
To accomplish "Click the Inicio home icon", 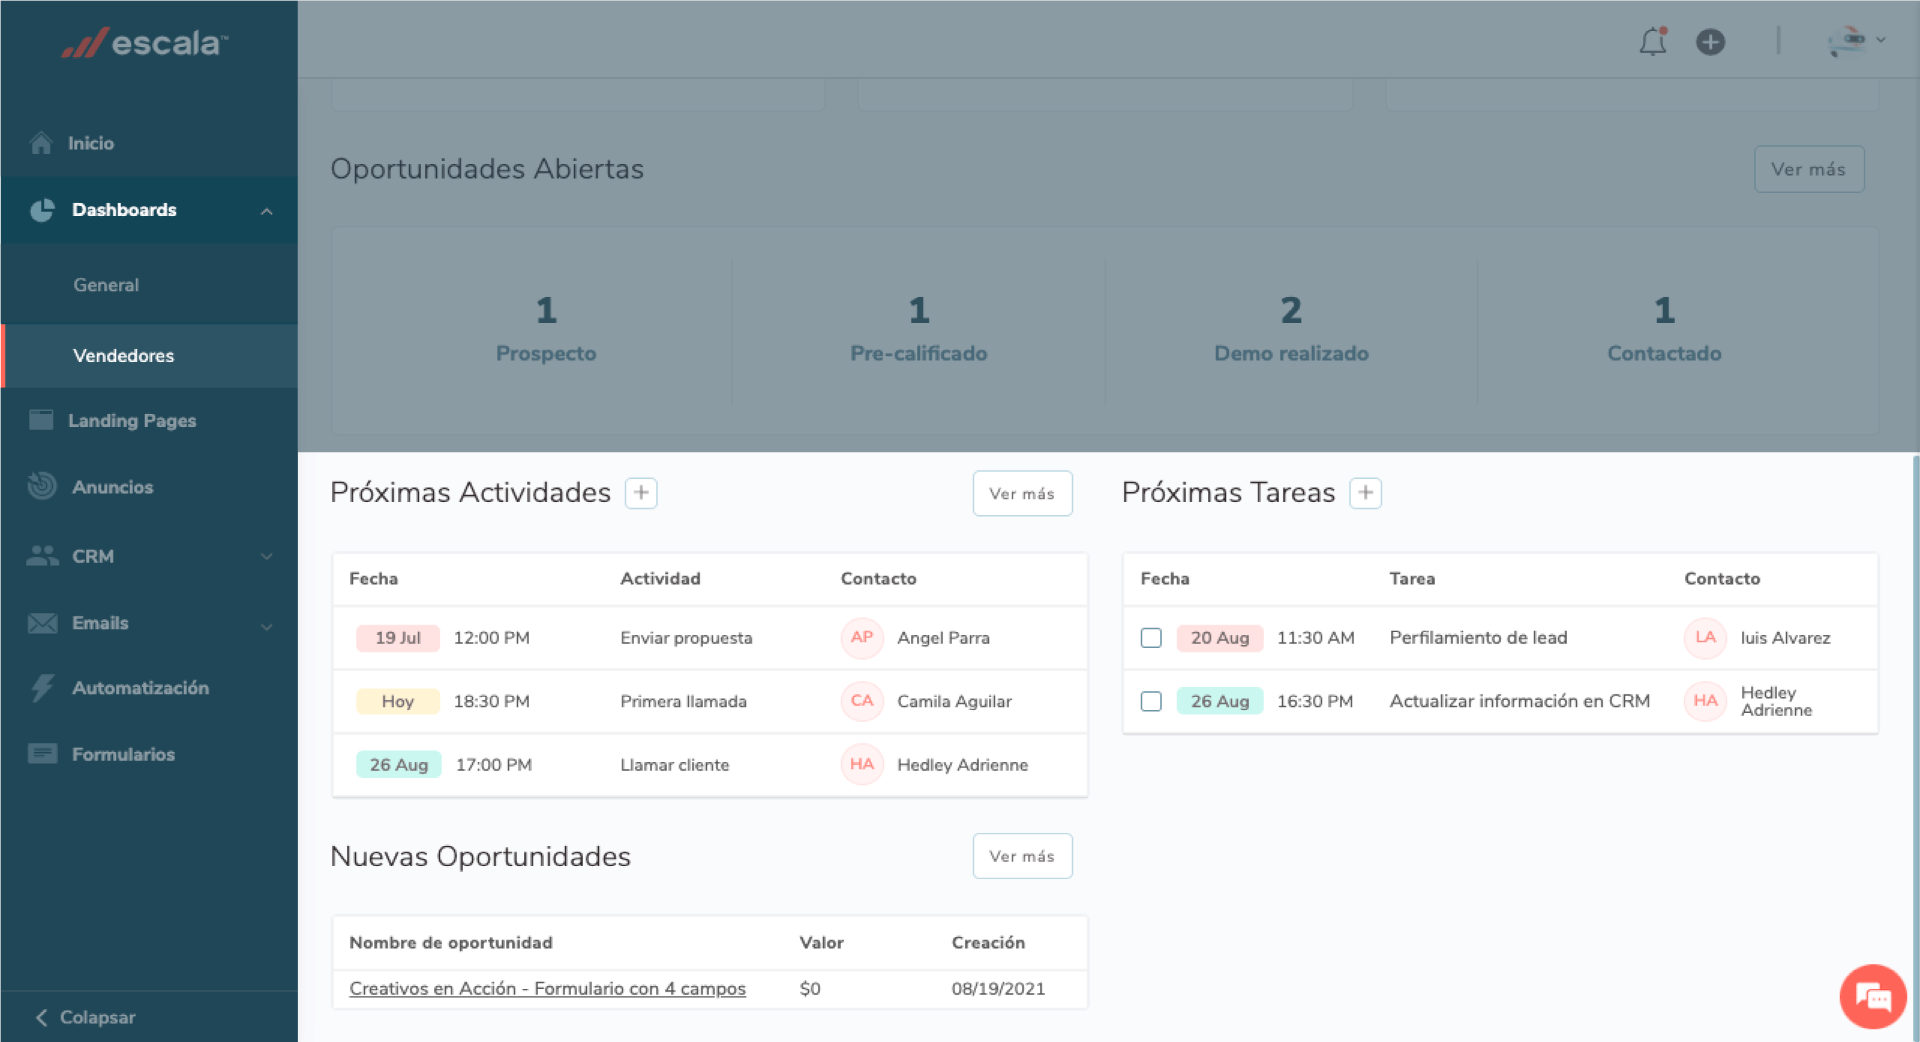I will [x=41, y=143].
